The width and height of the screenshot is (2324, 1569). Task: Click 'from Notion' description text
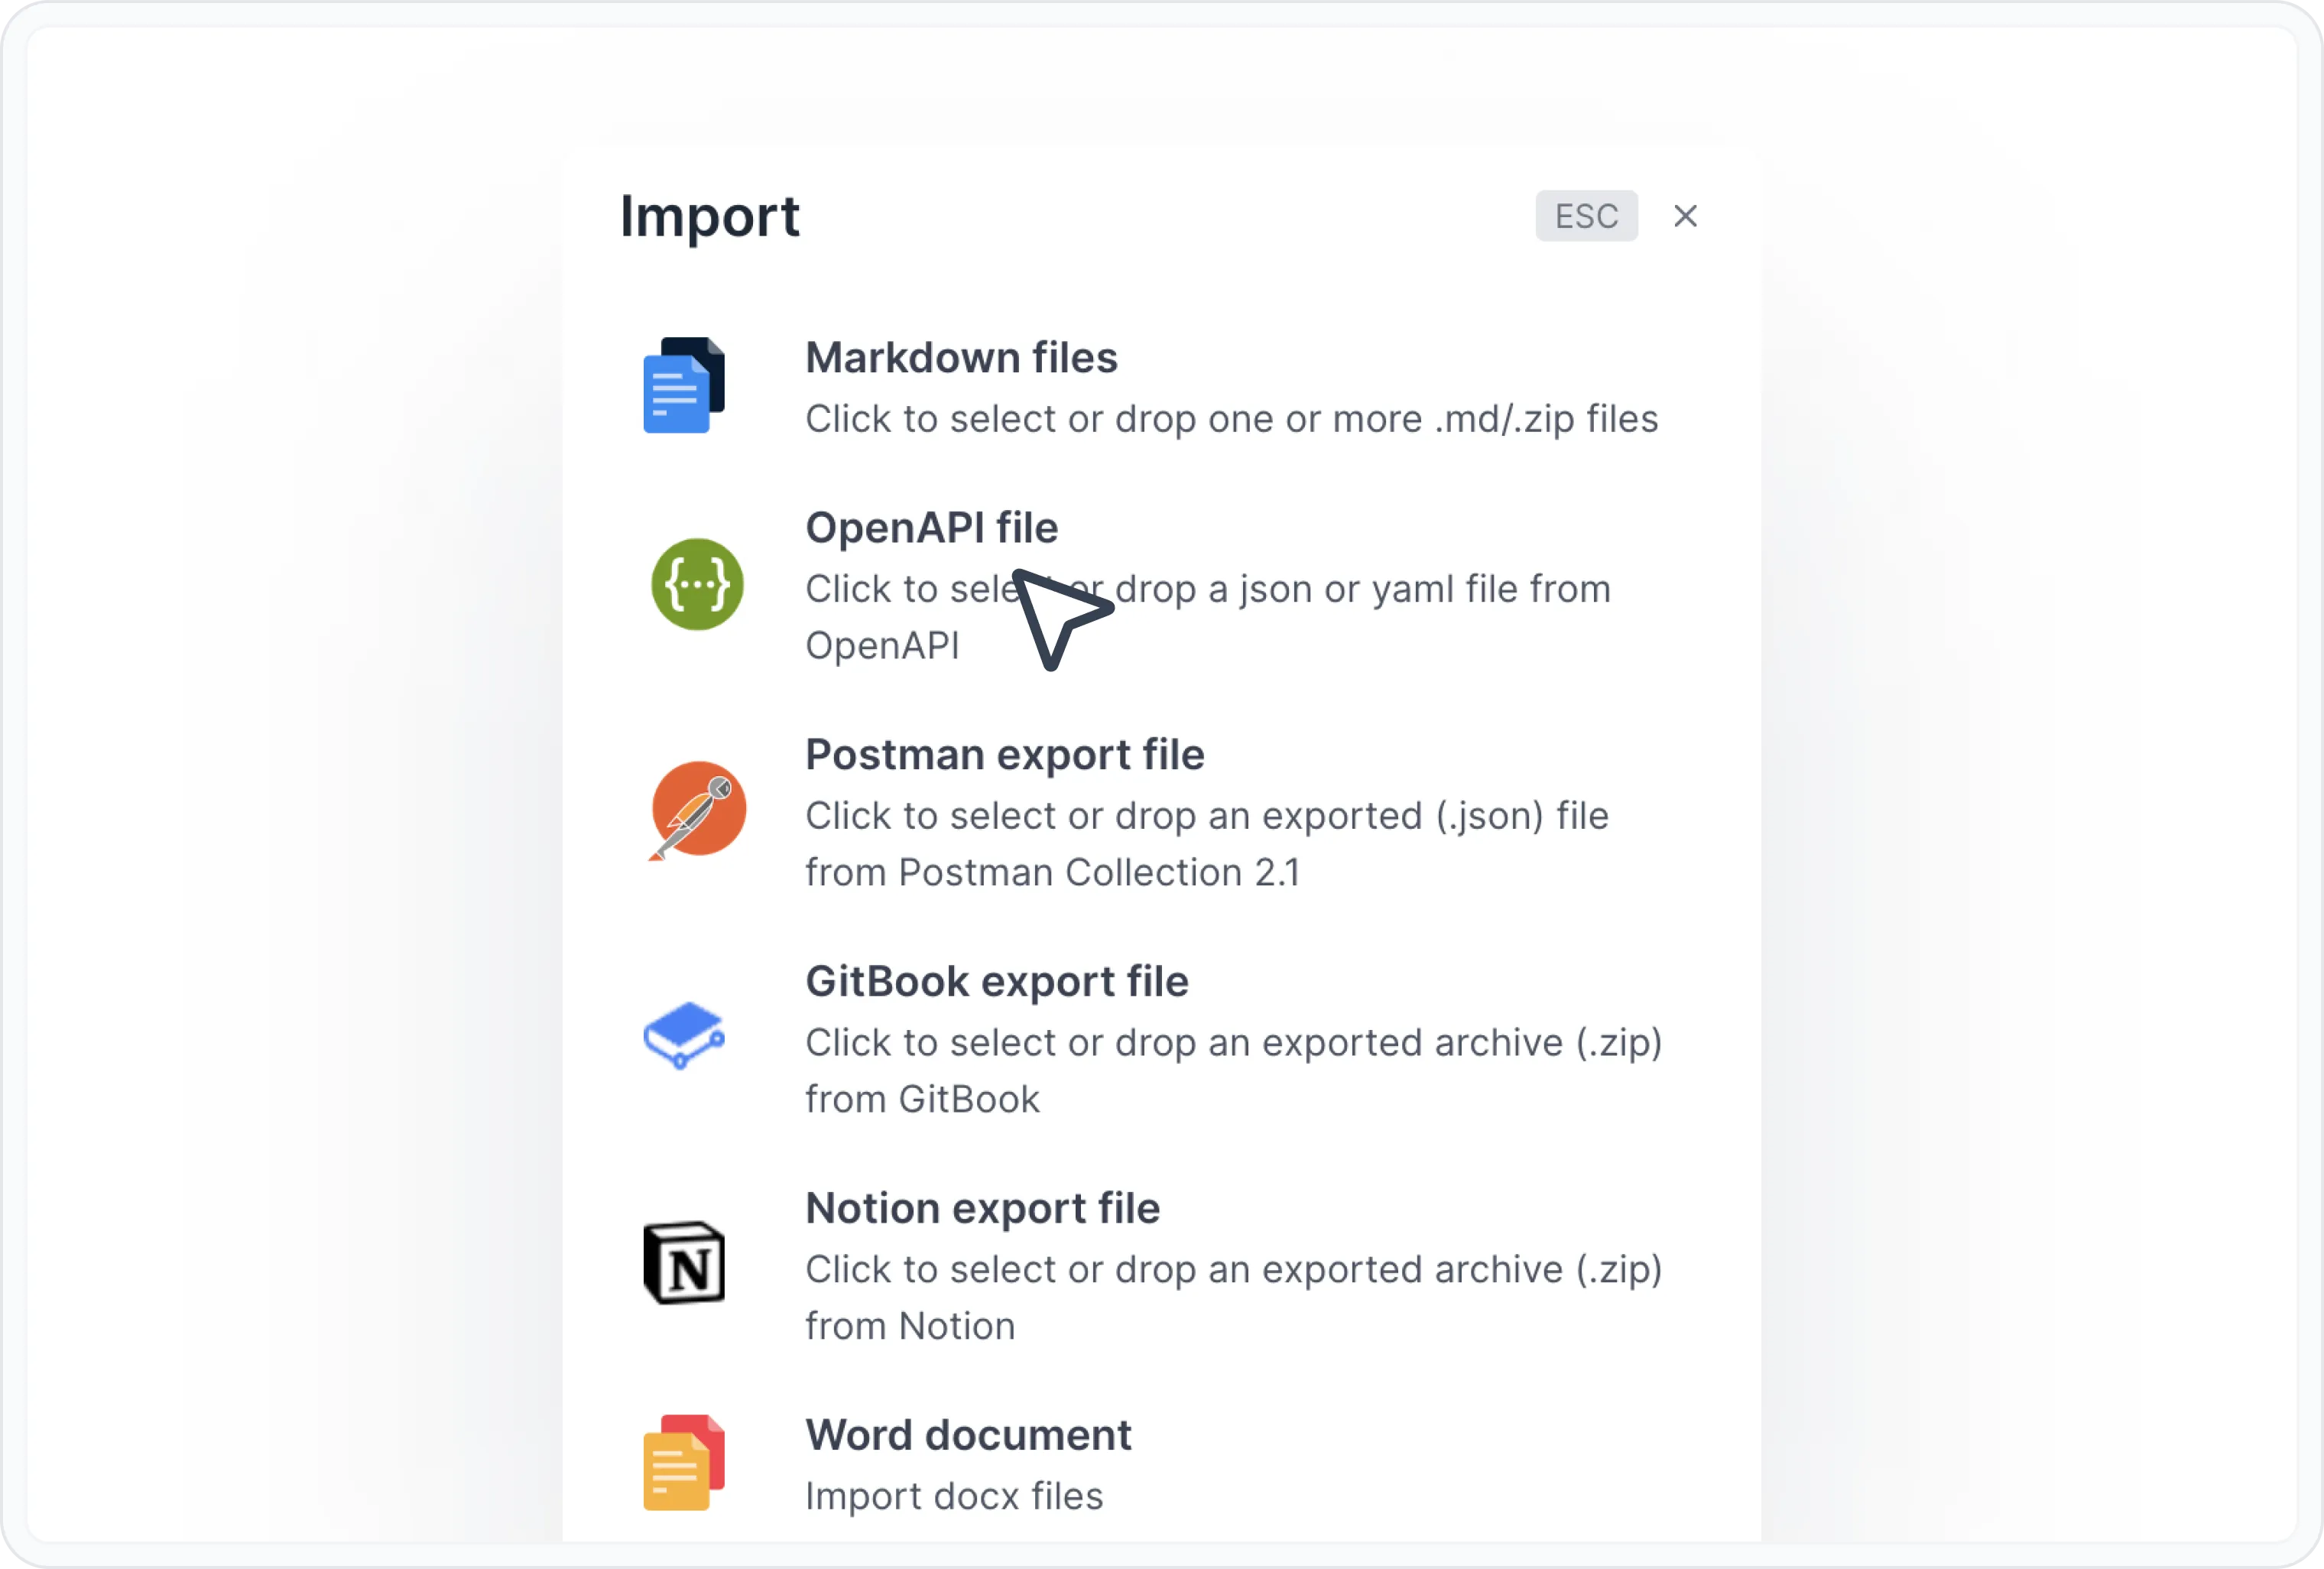tap(910, 1326)
